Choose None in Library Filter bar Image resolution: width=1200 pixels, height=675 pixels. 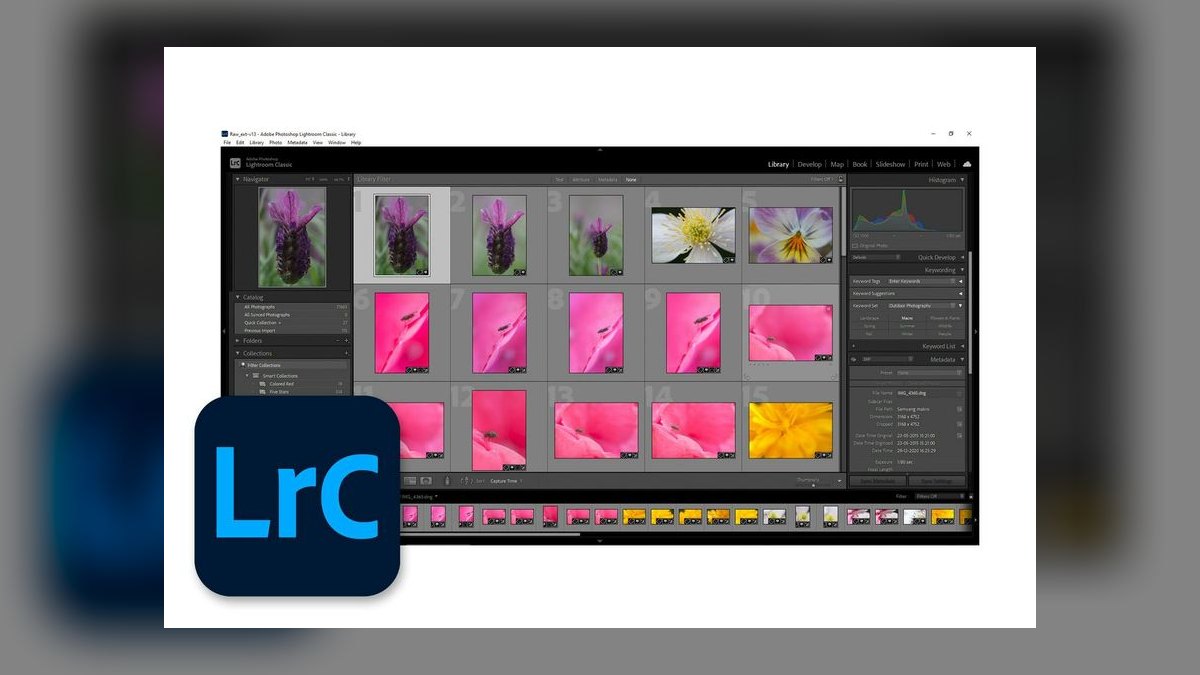pos(631,180)
